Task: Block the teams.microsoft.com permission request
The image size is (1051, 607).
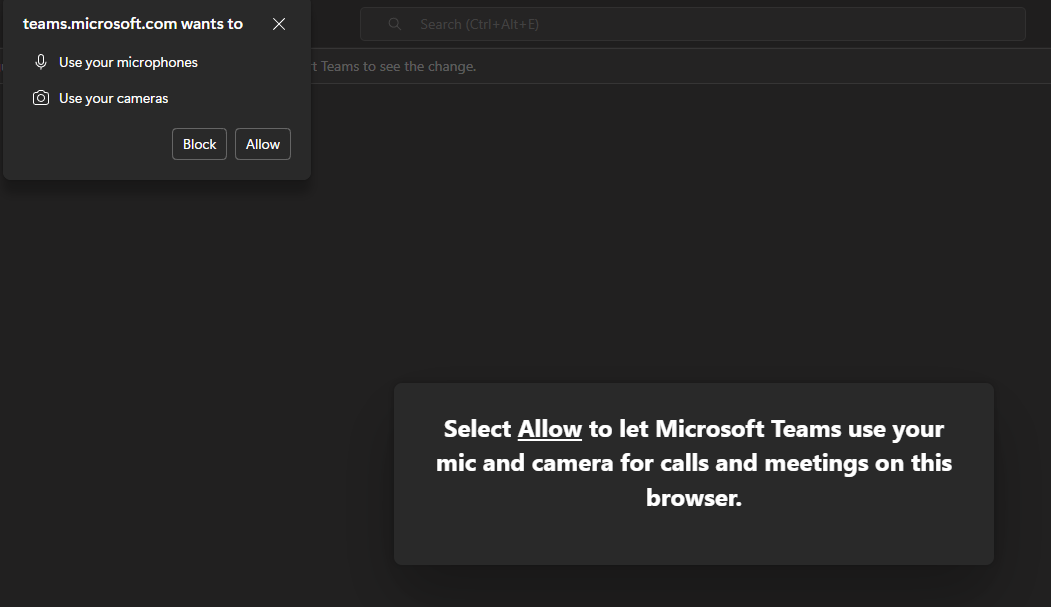Action: (x=199, y=144)
